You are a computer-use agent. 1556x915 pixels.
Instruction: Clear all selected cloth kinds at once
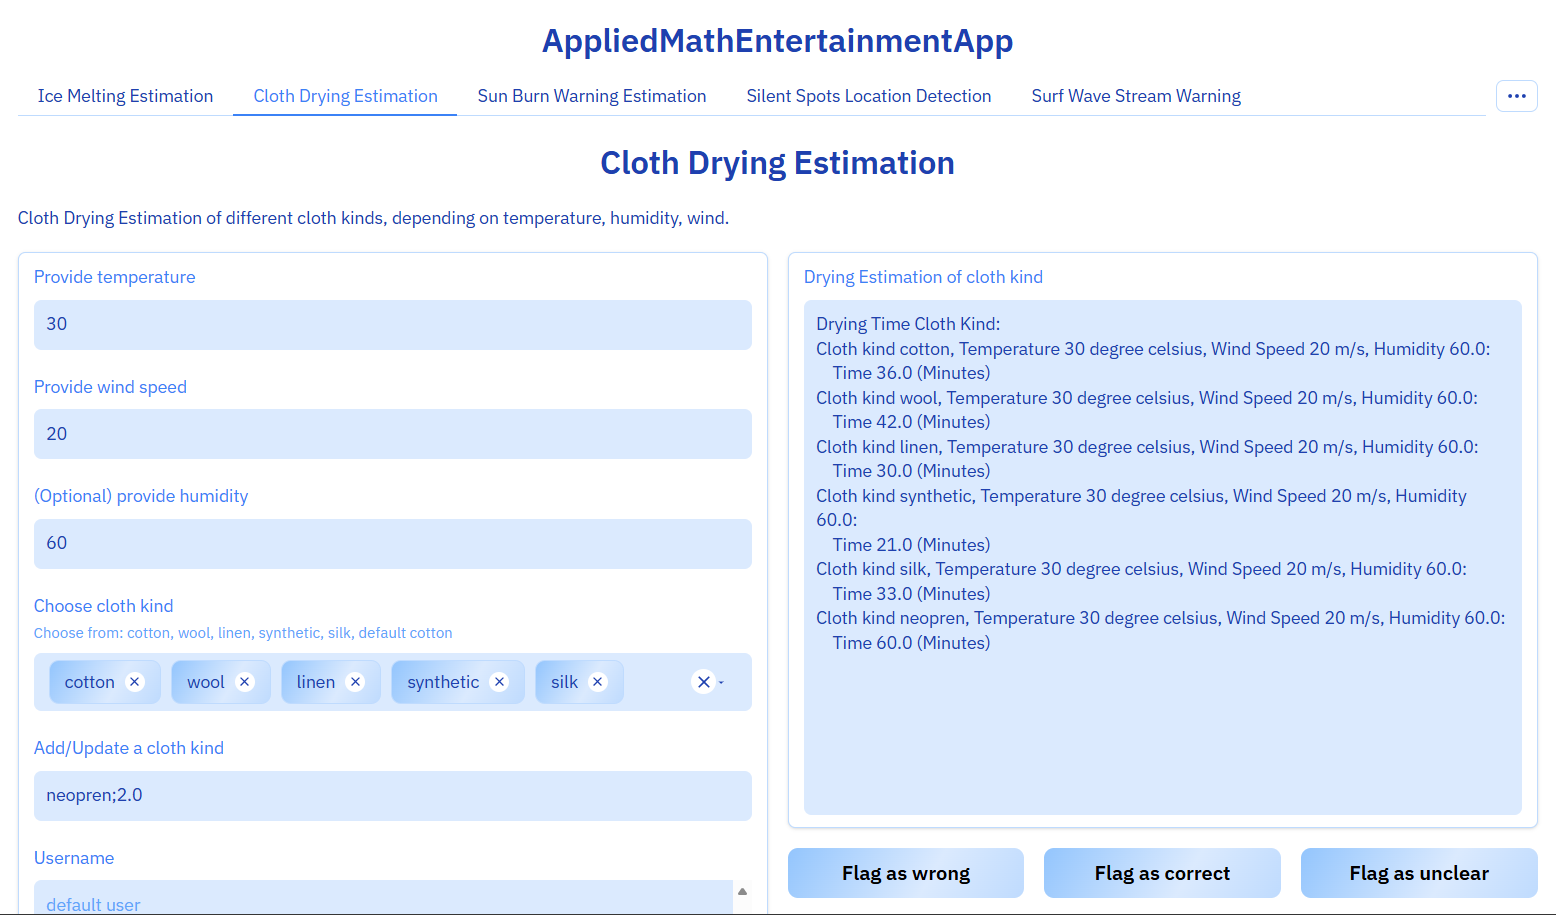coord(703,681)
